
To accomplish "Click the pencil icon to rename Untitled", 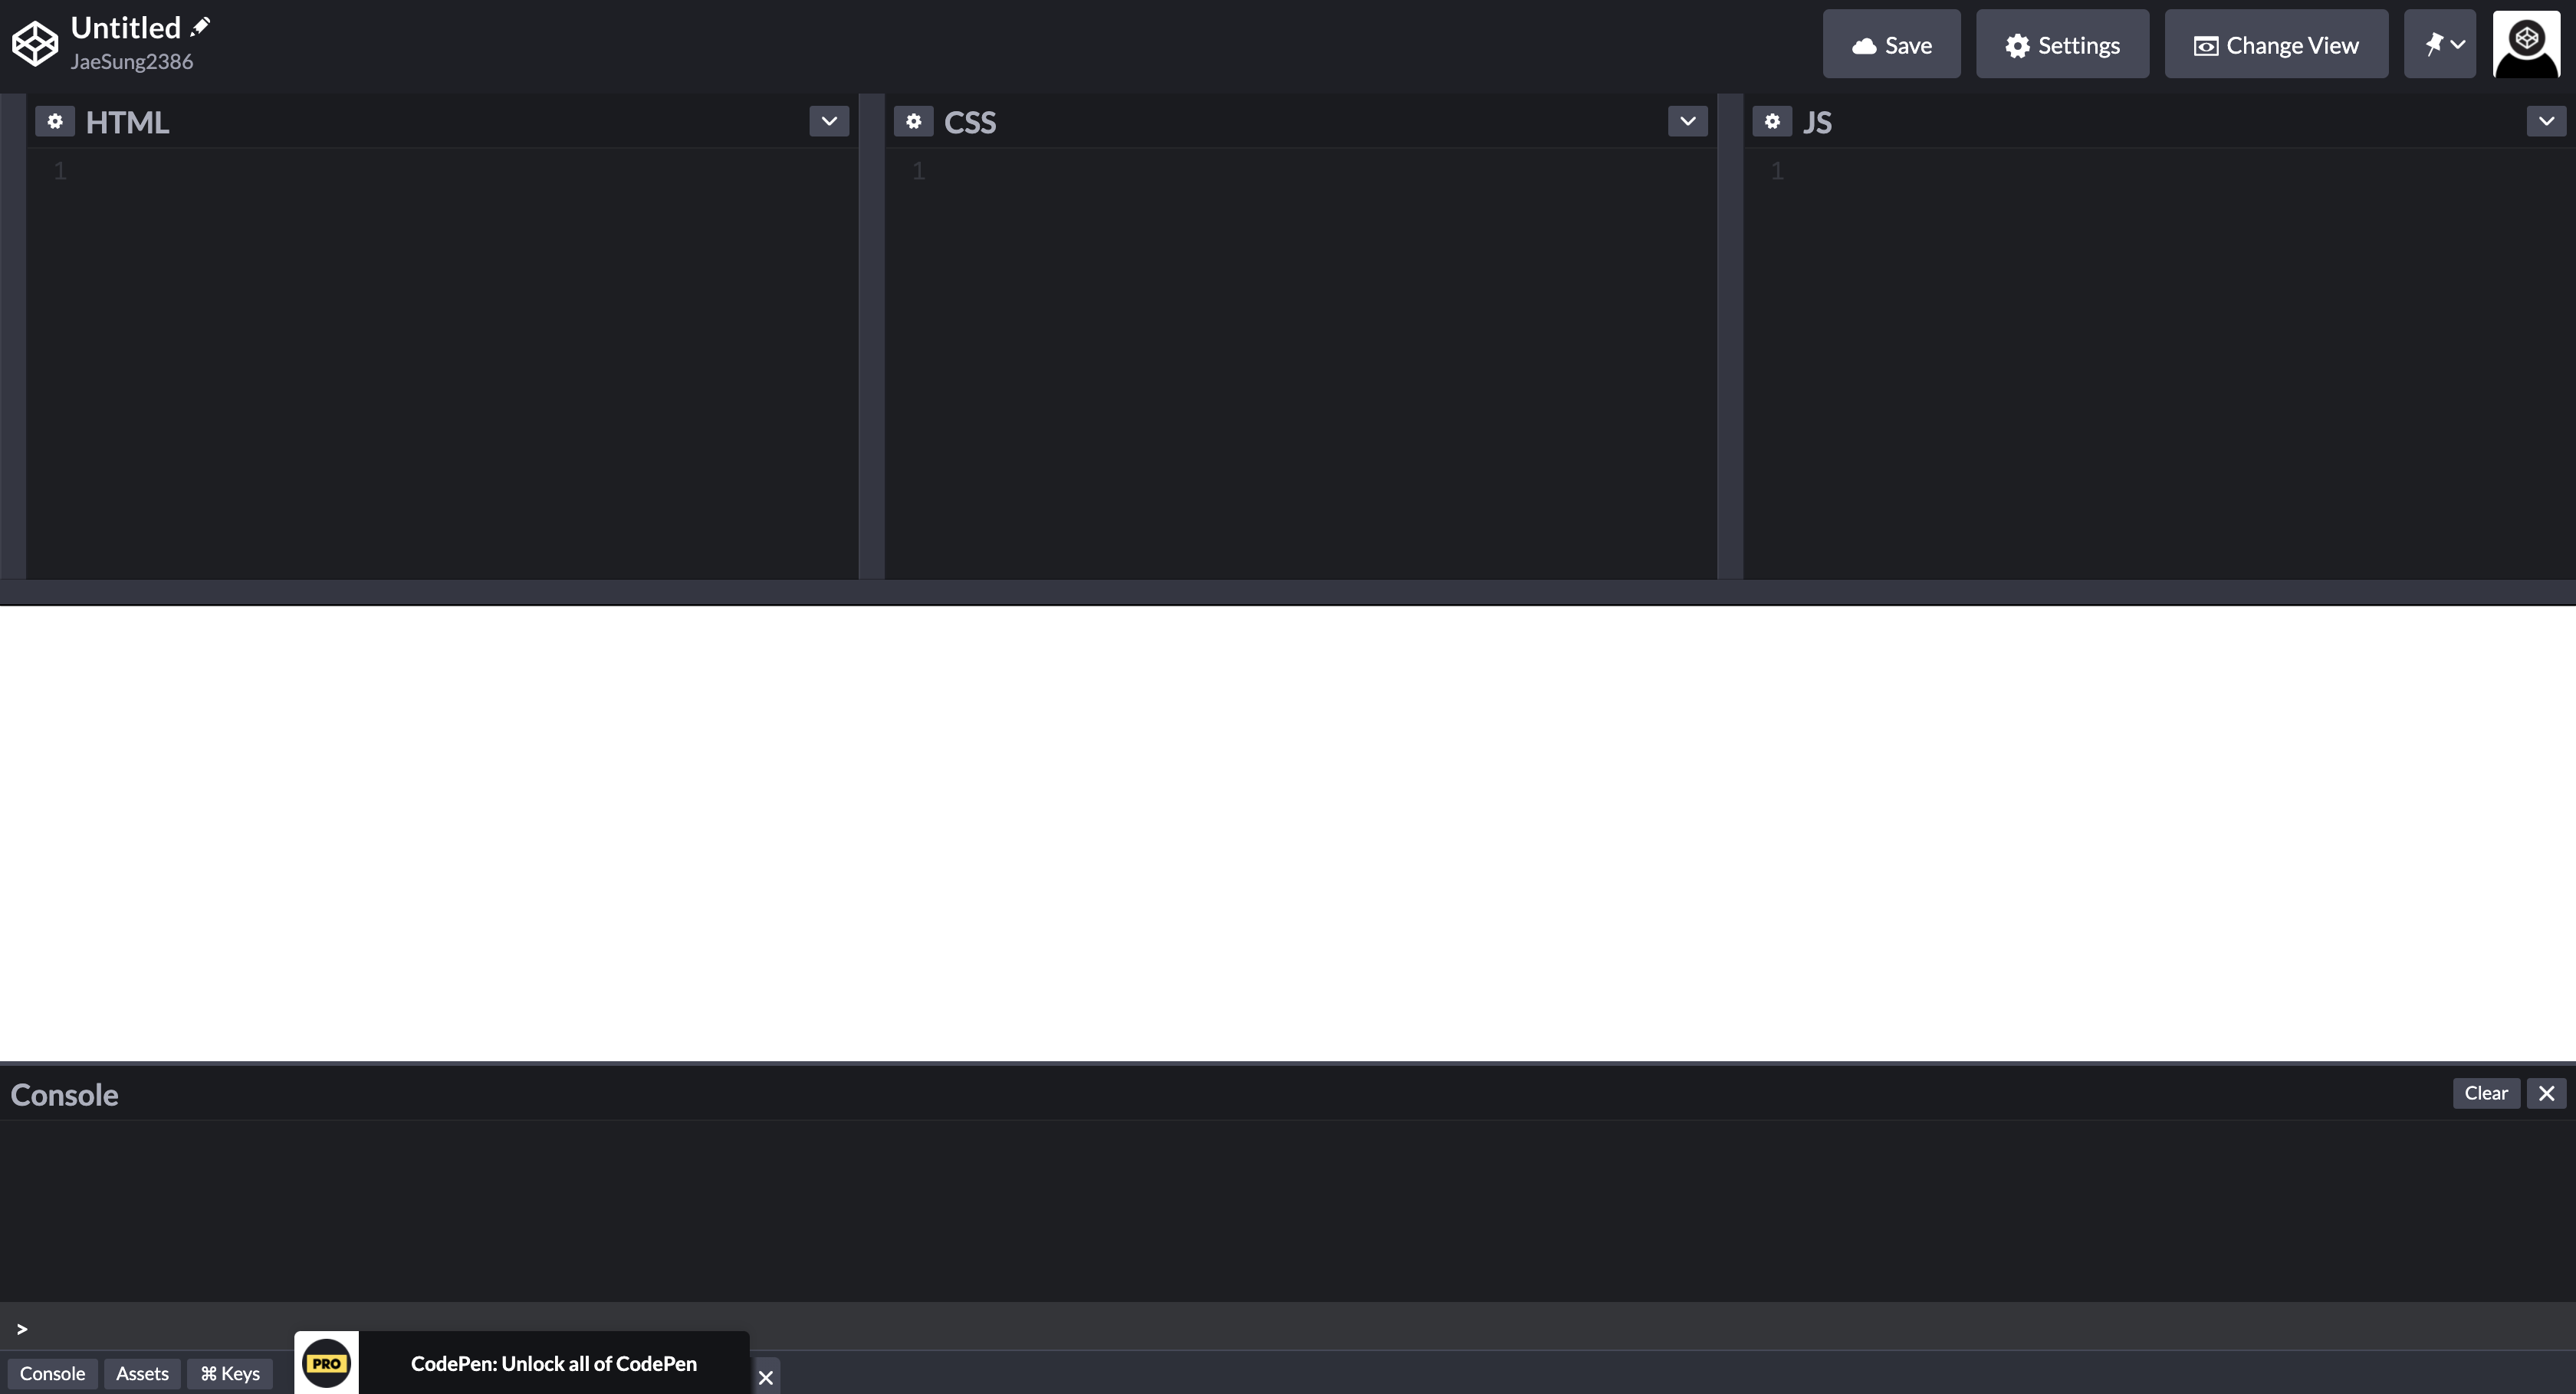I will (200, 27).
